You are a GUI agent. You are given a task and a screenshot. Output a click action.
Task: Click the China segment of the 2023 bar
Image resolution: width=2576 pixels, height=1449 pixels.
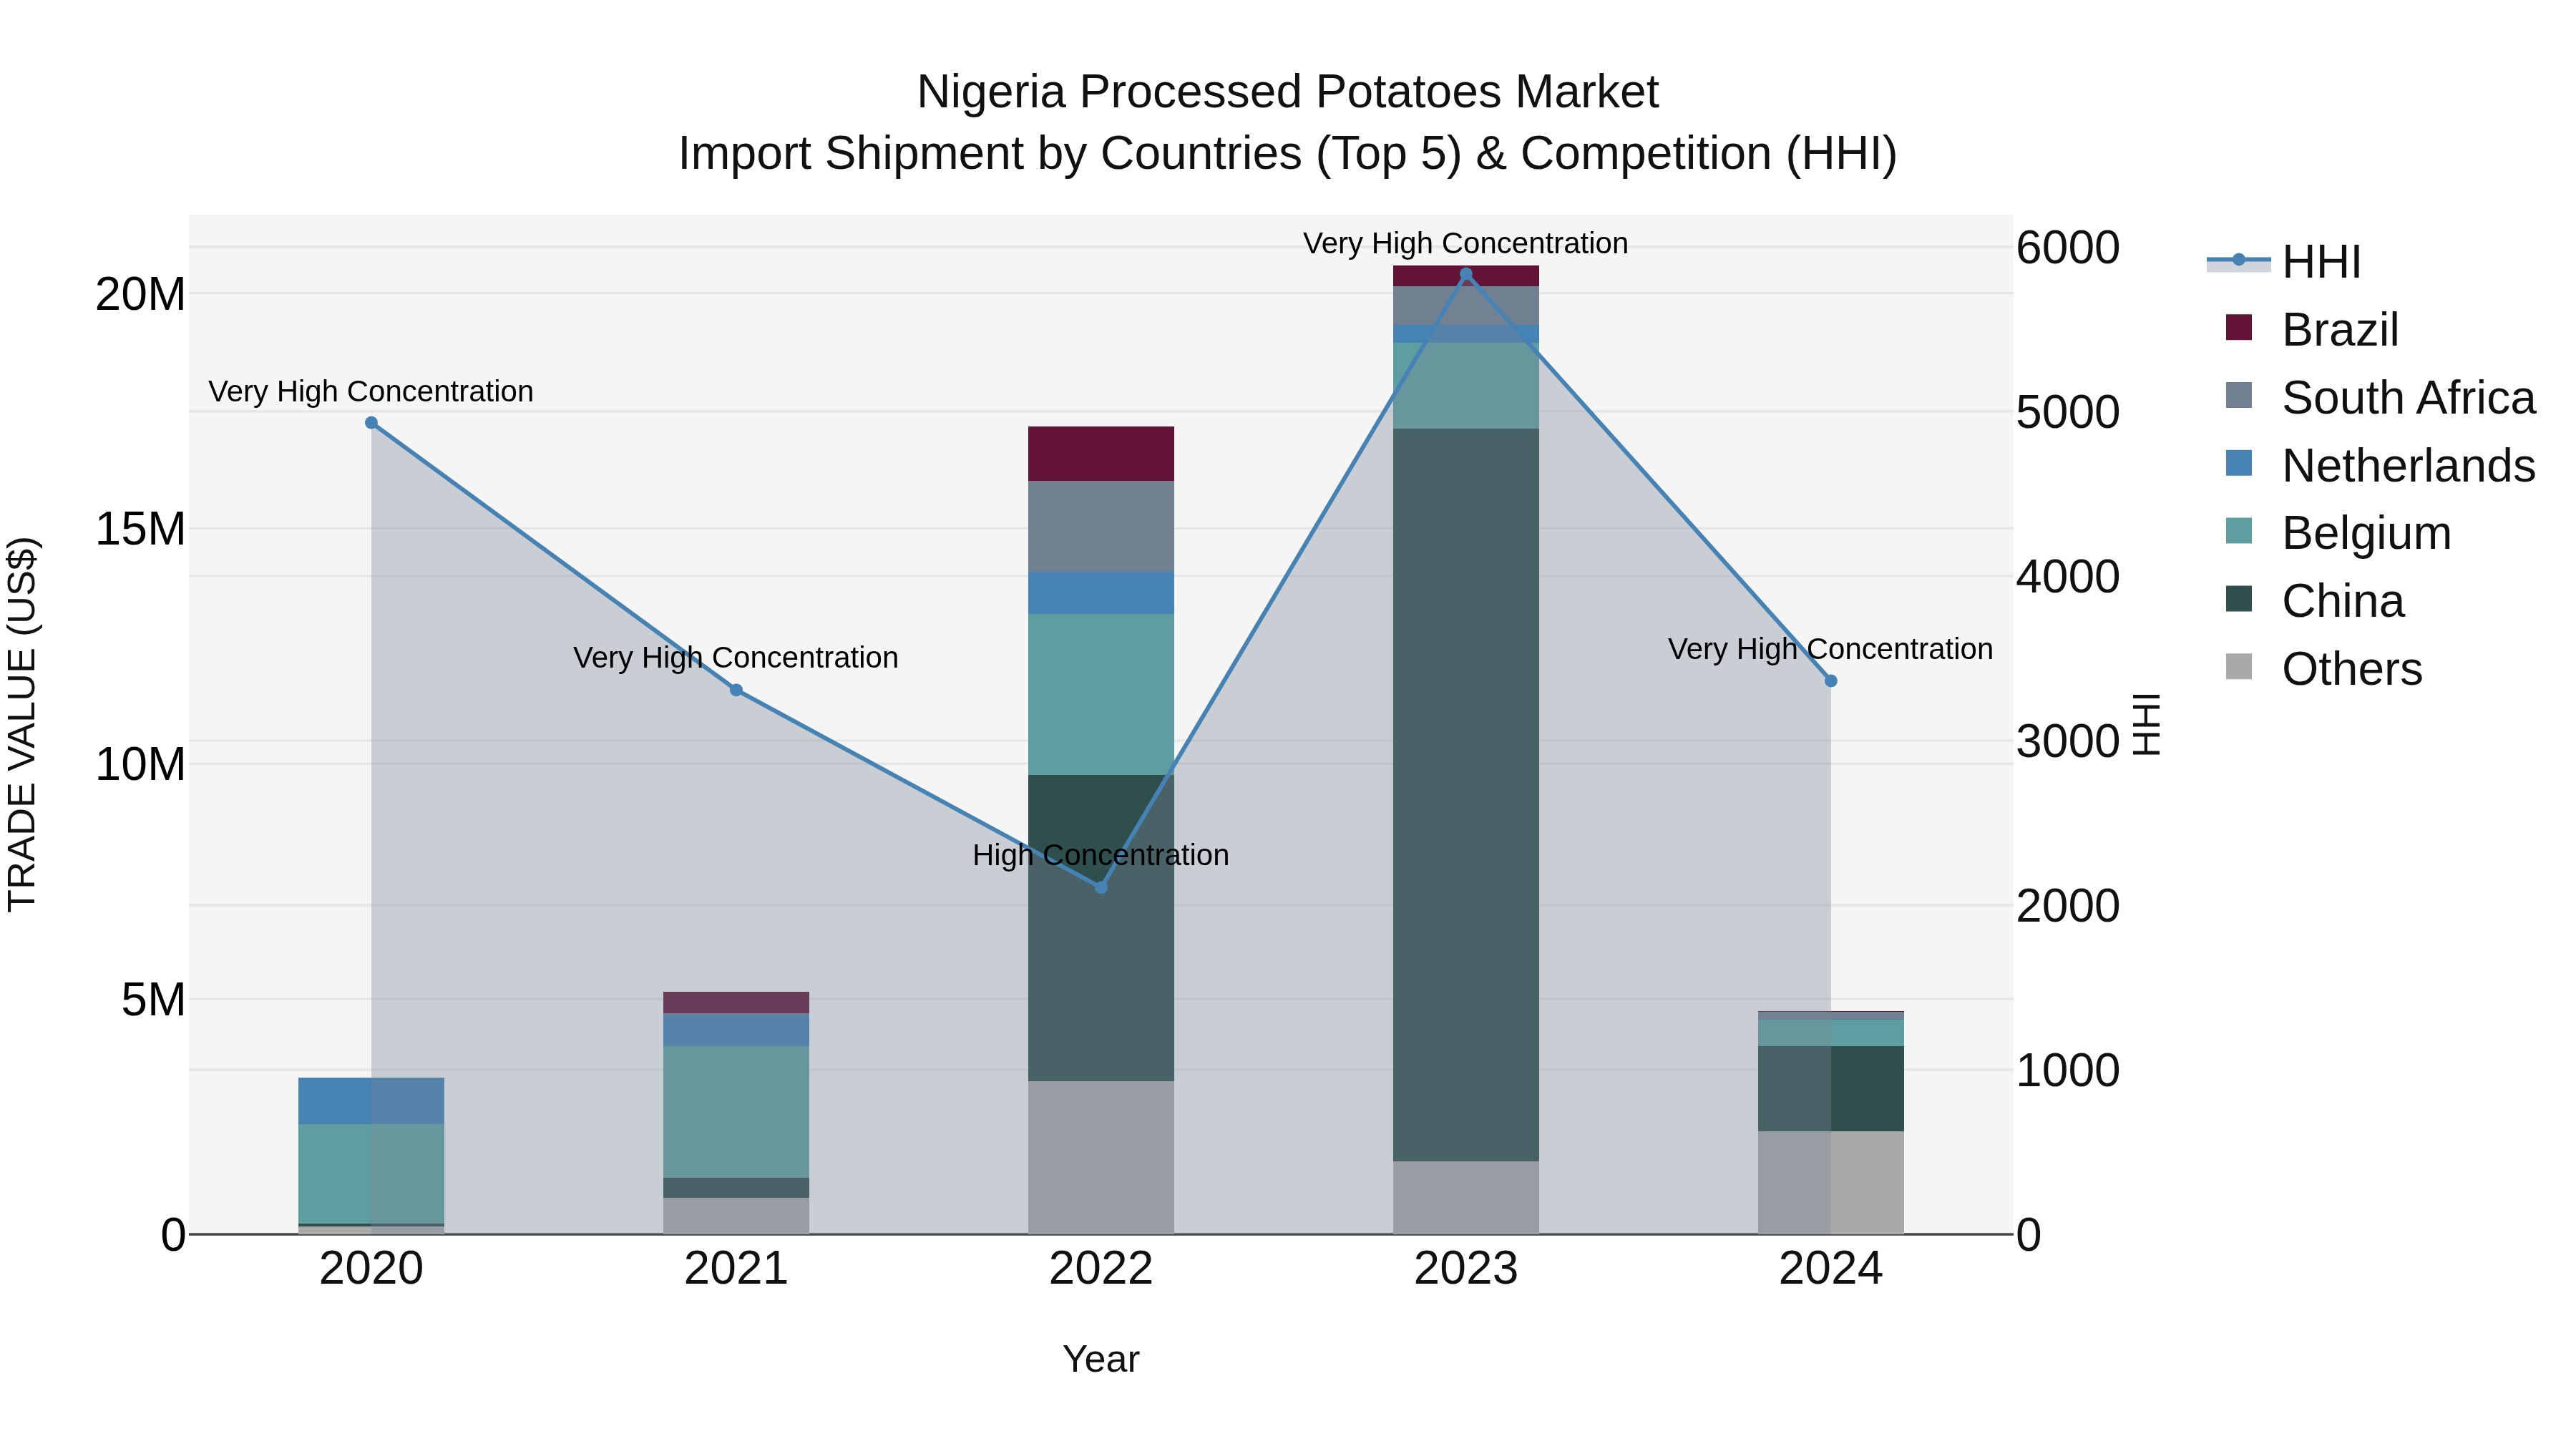click(x=1466, y=795)
